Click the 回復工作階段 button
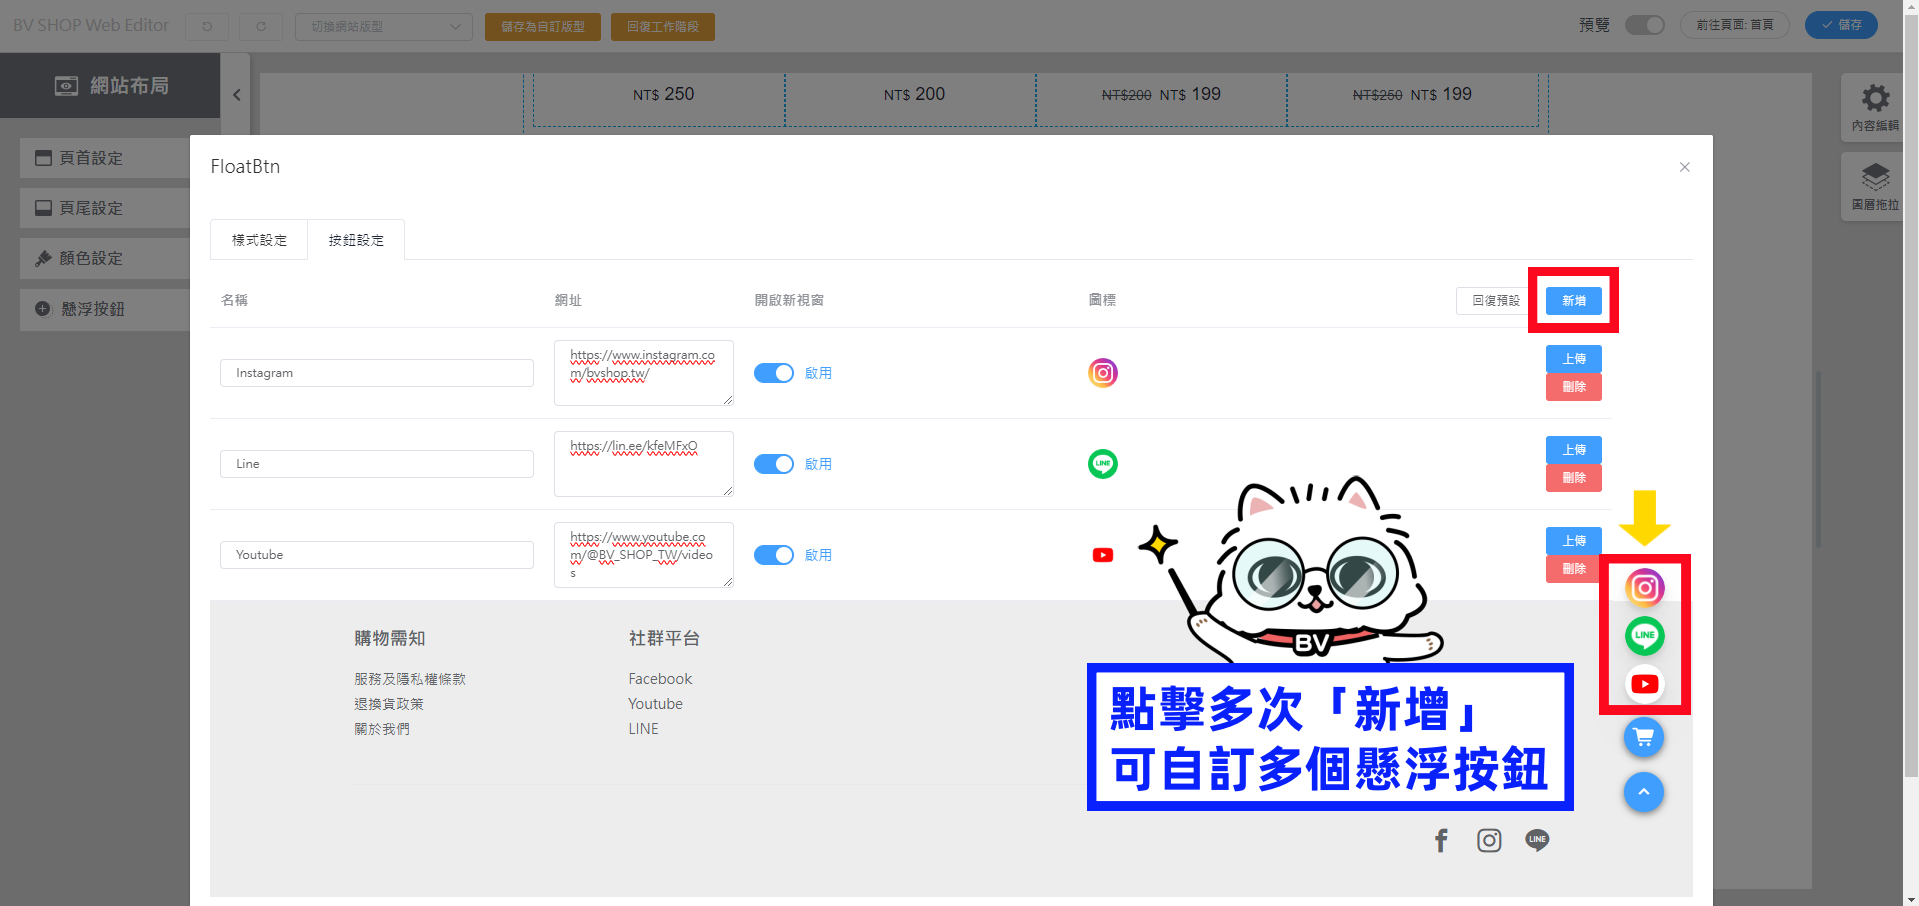Screen dimensions: 1919x906 tap(663, 27)
